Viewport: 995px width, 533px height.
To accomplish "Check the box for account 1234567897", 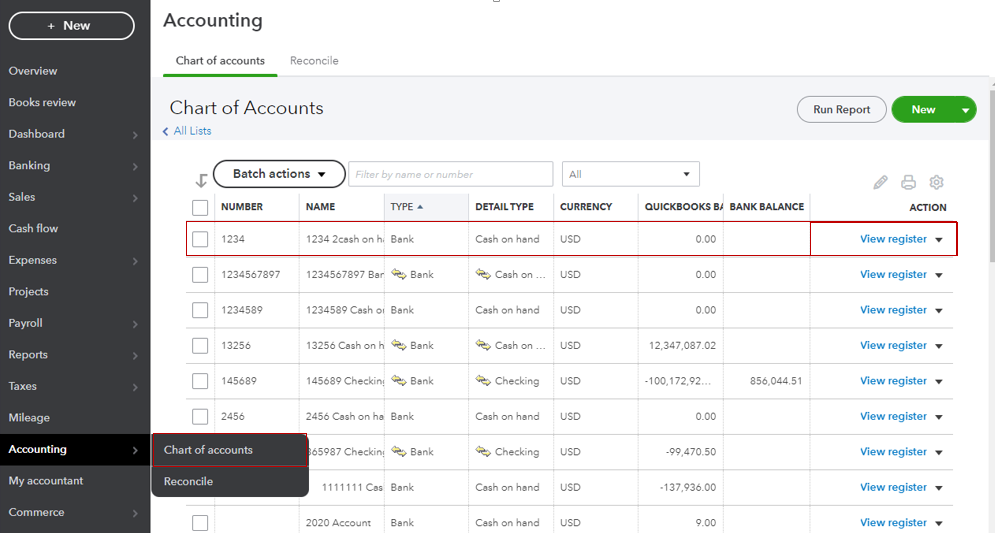I will pos(200,275).
